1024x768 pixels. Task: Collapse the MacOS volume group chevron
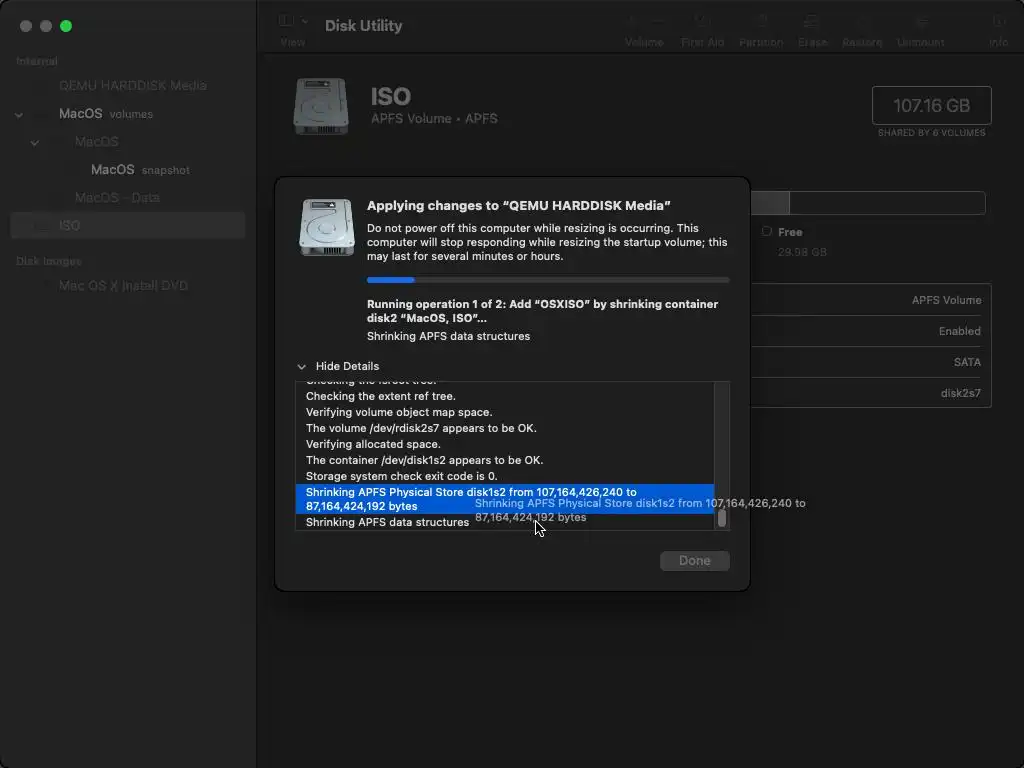coord(35,142)
